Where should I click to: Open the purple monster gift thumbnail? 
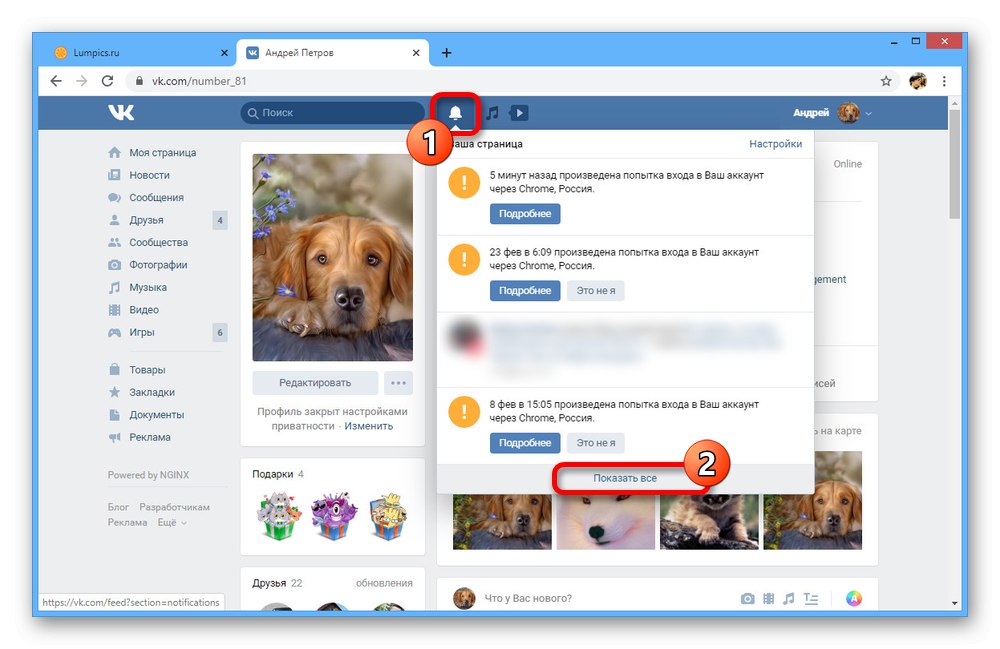tap(332, 516)
